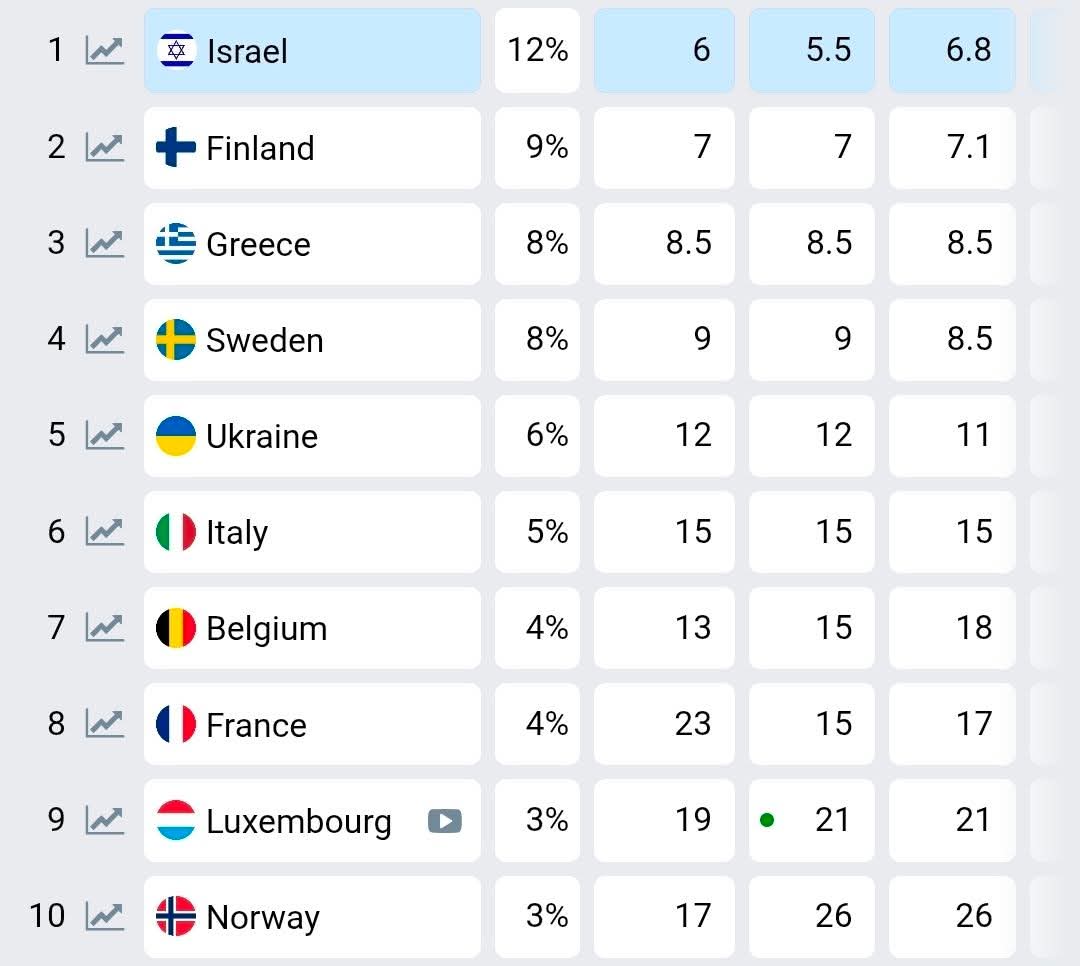Click Luxembourg's odds cell with green dot
1080x966 pixels.
point(811,821)
